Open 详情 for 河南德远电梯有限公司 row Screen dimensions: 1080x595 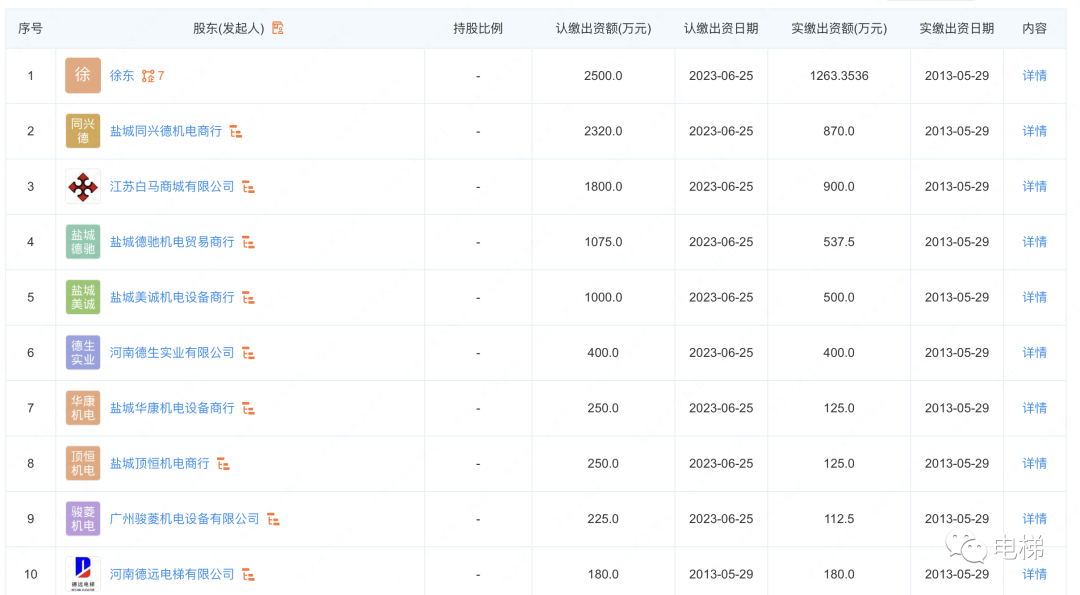point(1035,574)
